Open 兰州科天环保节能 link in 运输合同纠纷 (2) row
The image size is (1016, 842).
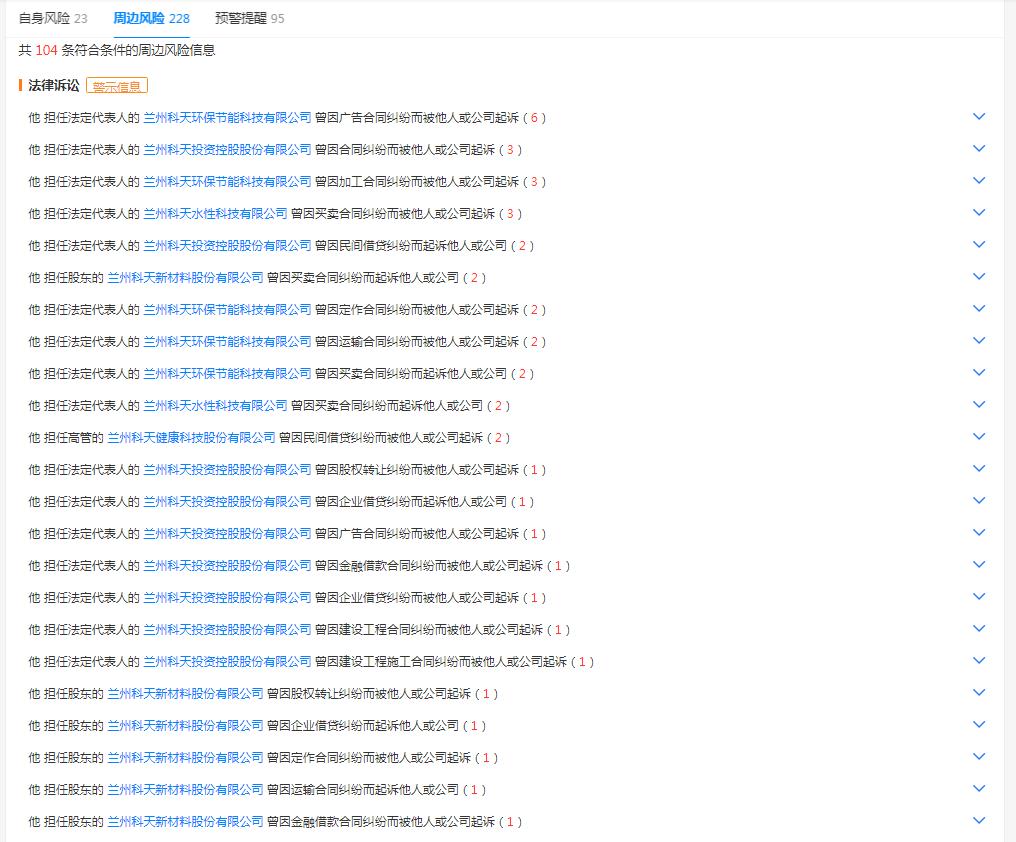point(227,342)
